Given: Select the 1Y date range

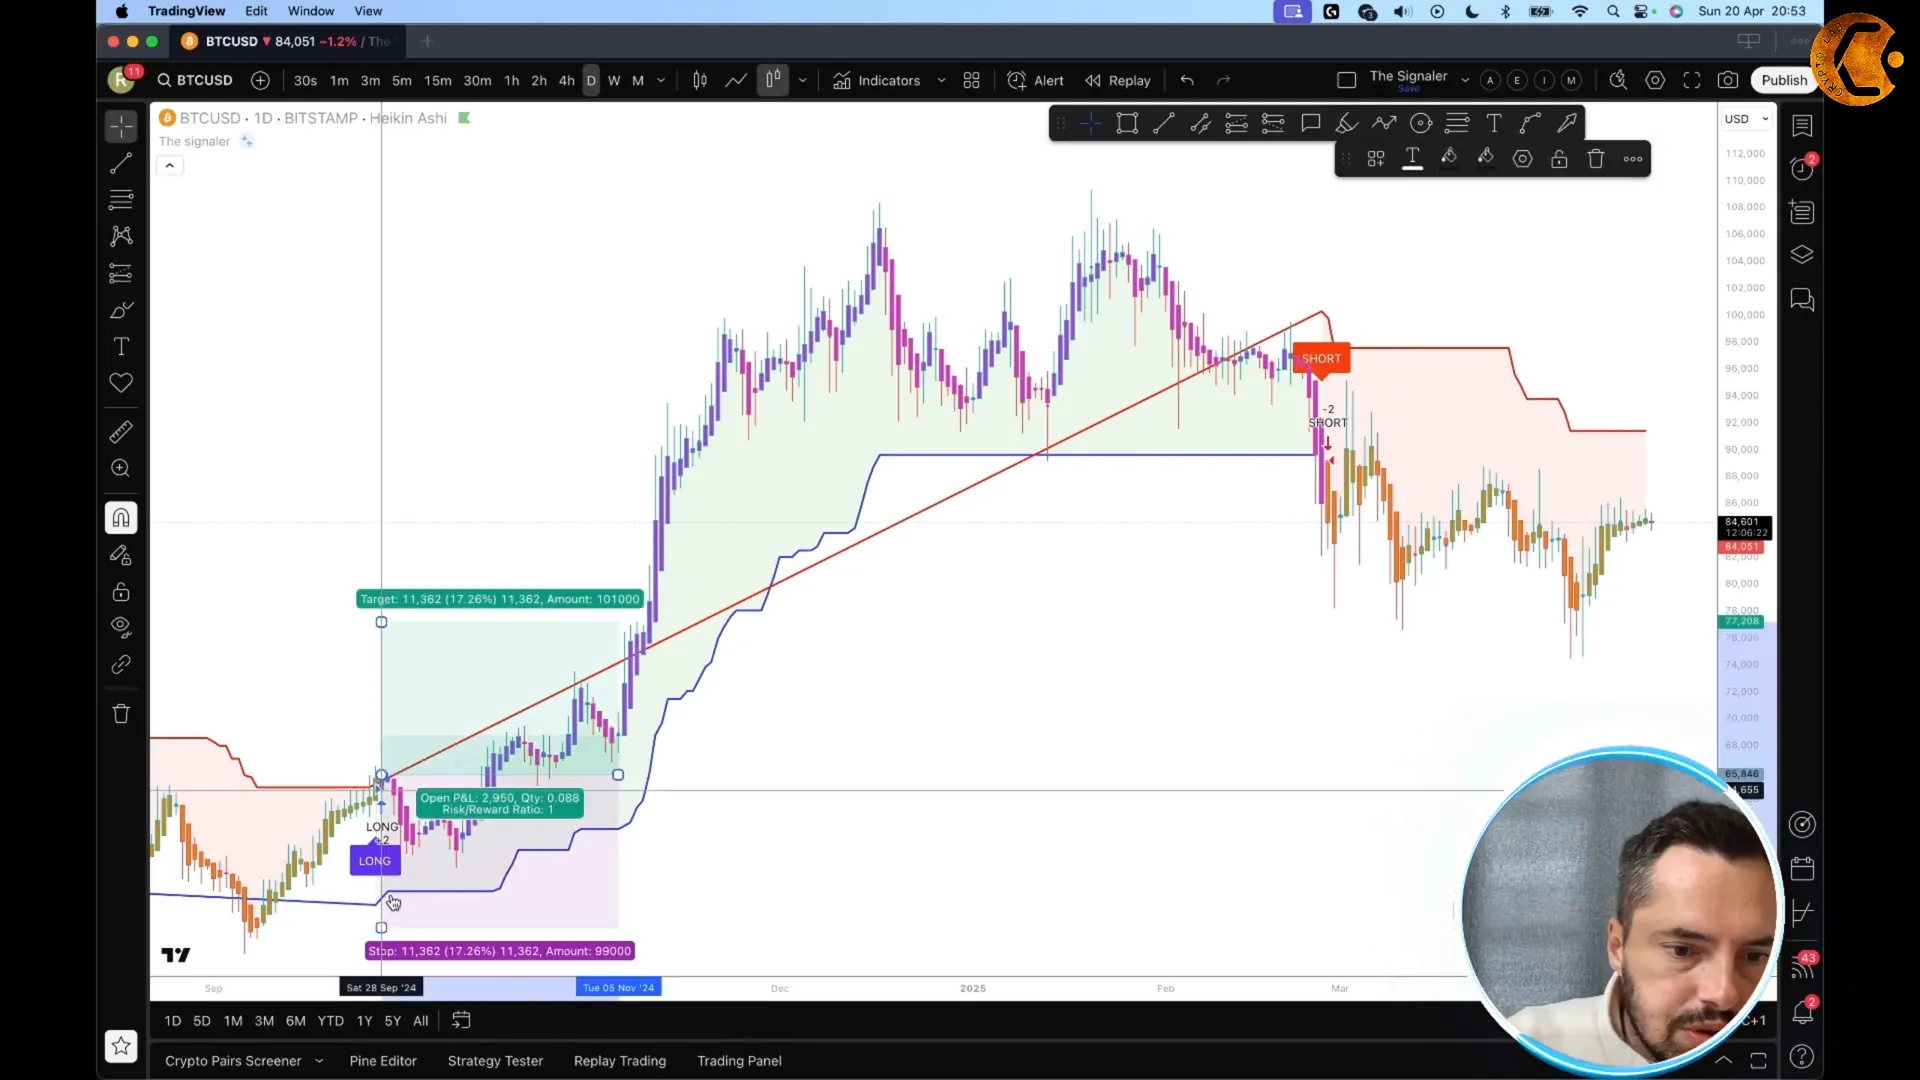Looking at the screenshot, I should 364,1021.
